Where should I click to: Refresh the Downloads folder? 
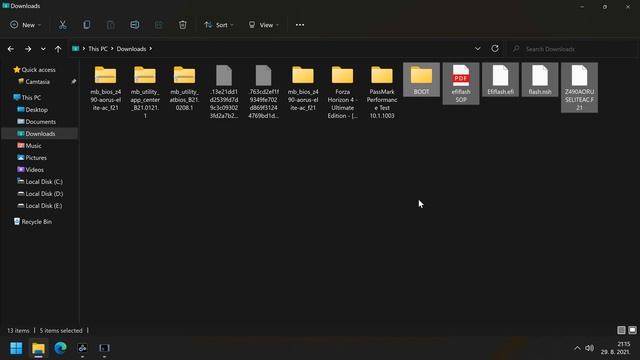tap(495, 49)
